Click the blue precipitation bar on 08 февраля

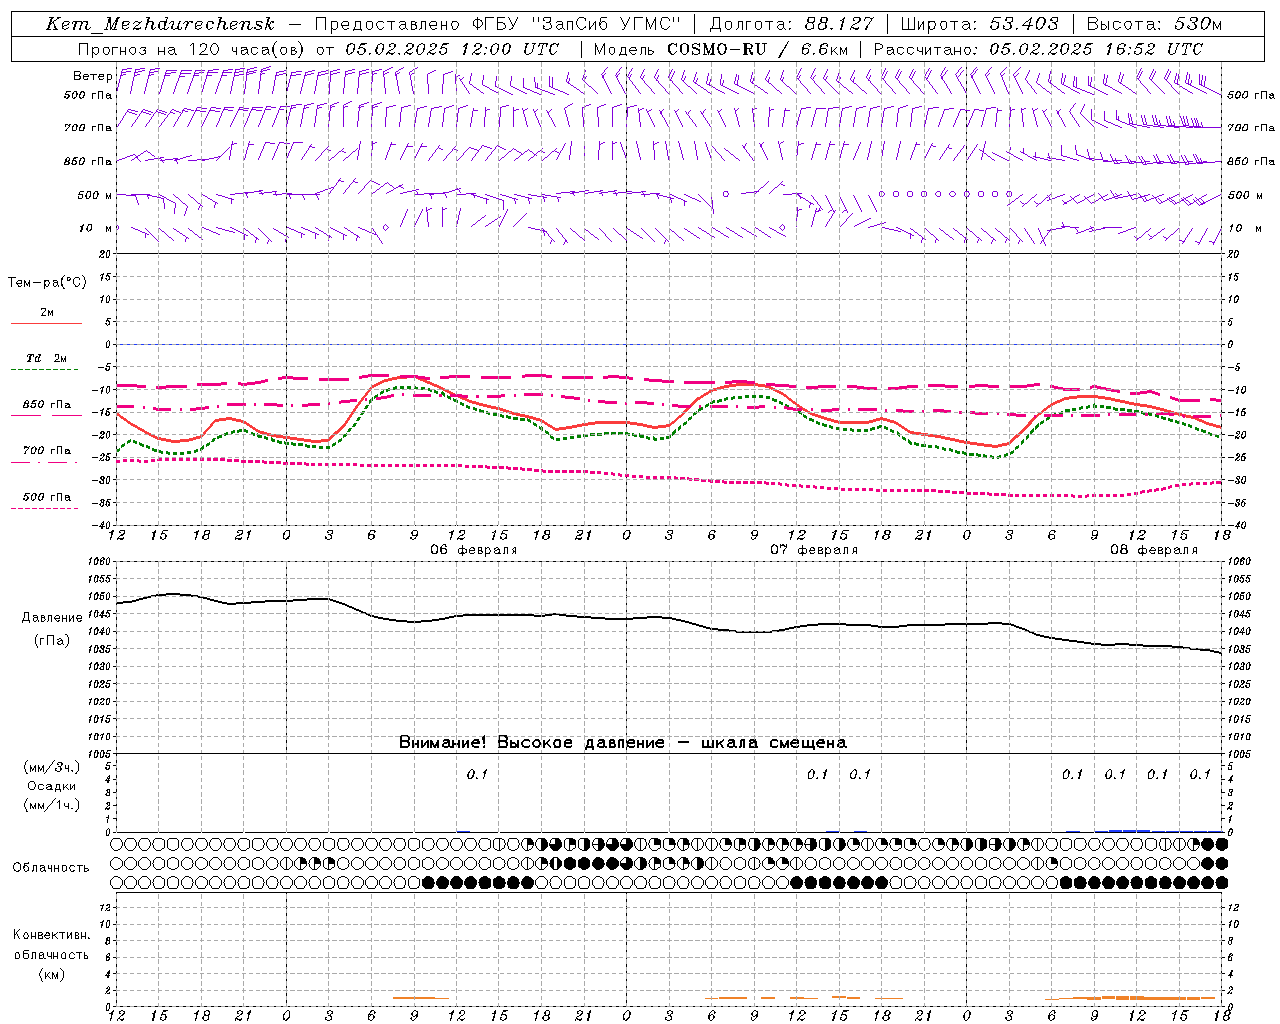point(1130,830)
